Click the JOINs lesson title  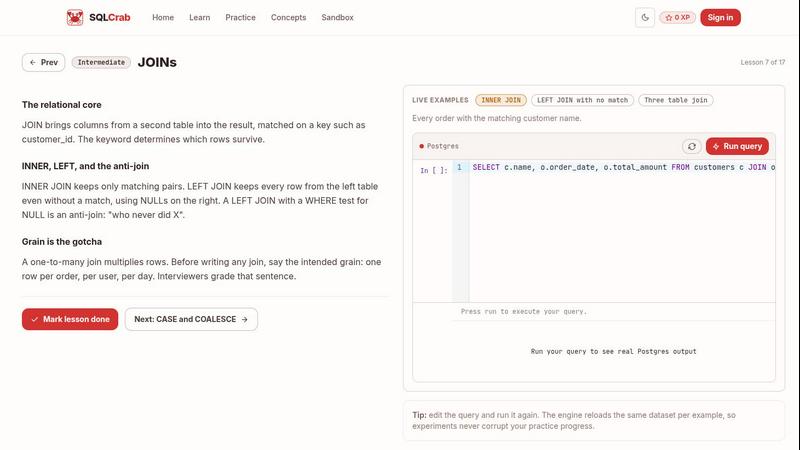click(157, 62)
